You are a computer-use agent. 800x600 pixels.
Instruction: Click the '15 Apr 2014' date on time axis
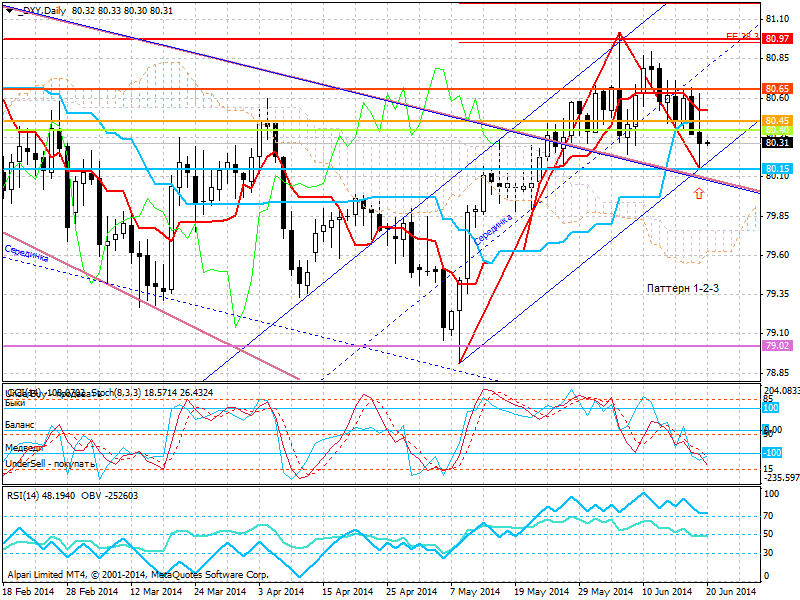(348, 591)
